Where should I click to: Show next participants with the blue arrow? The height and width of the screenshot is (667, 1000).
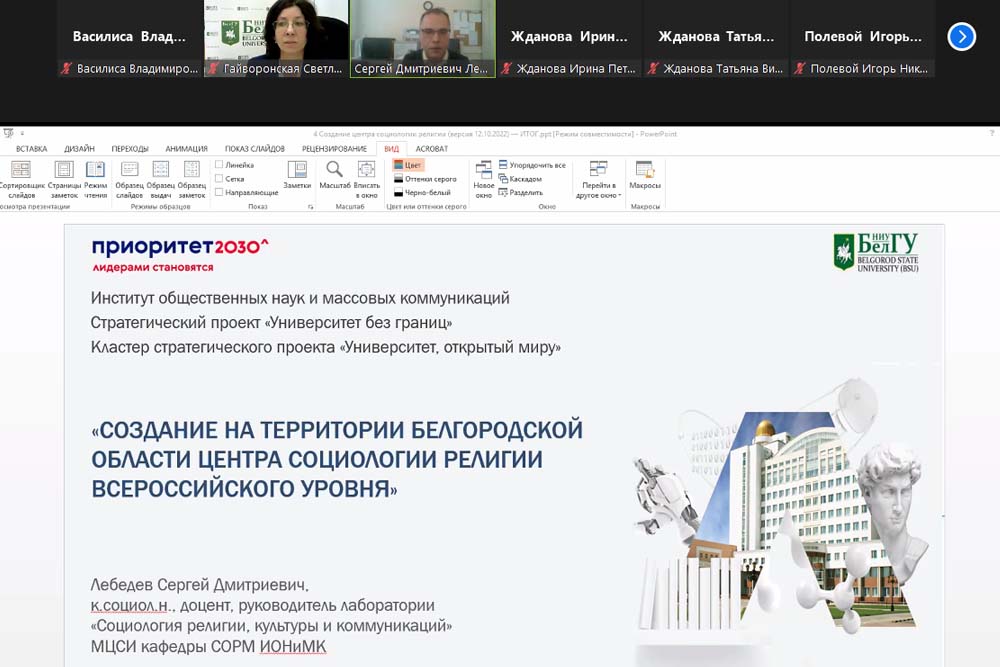pyautogui.click(x=961, y=37)
